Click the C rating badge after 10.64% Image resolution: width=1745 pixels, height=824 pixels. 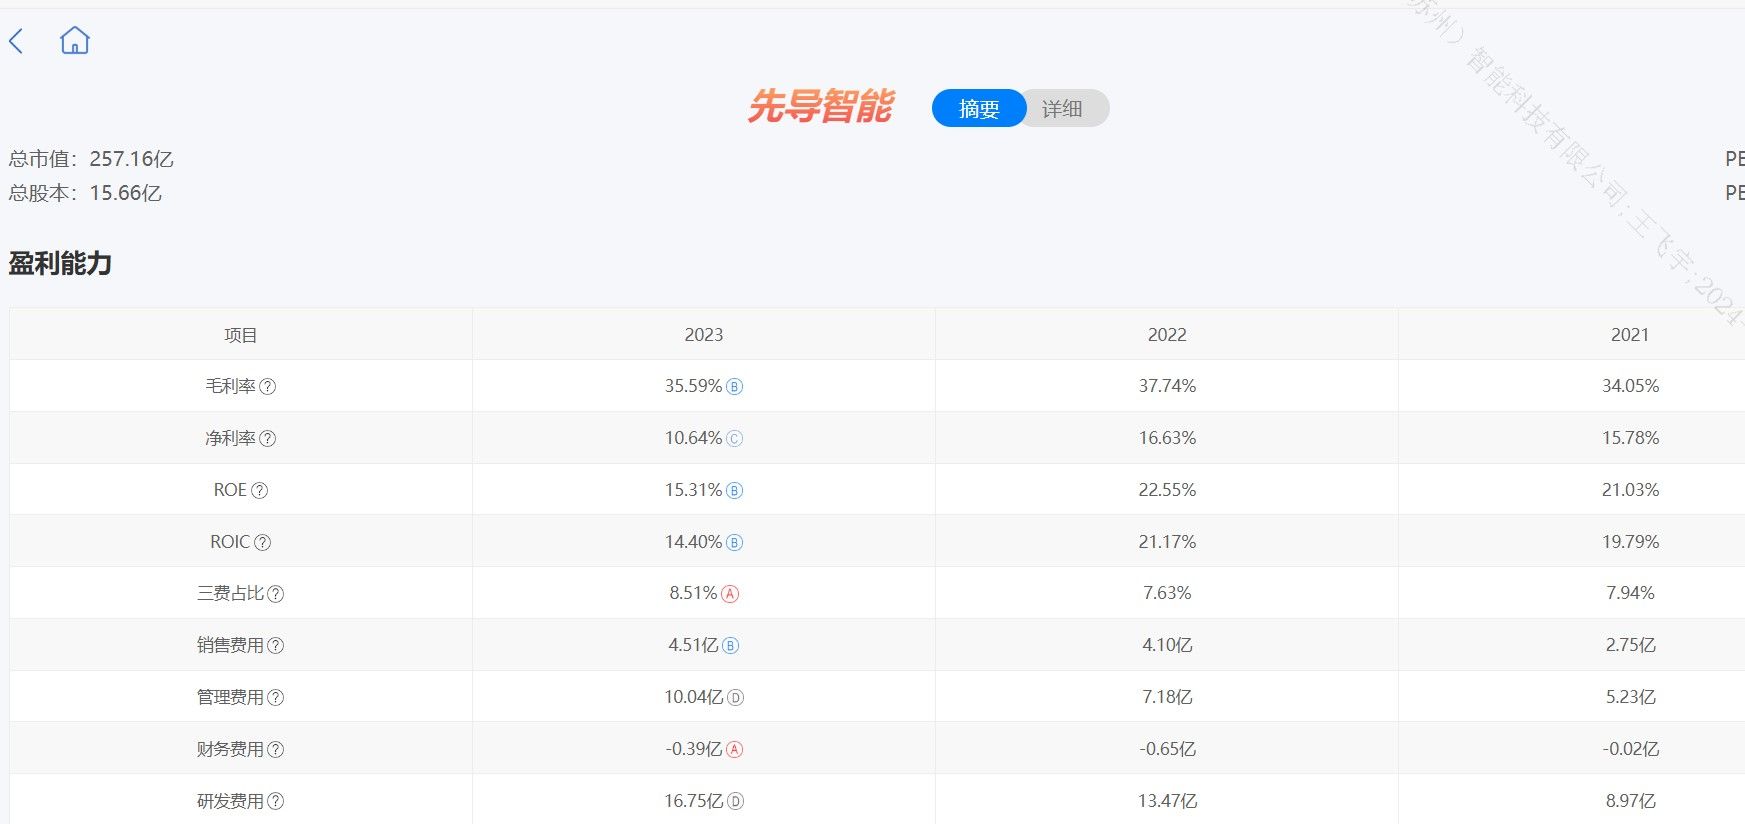(x=734, y=439)
